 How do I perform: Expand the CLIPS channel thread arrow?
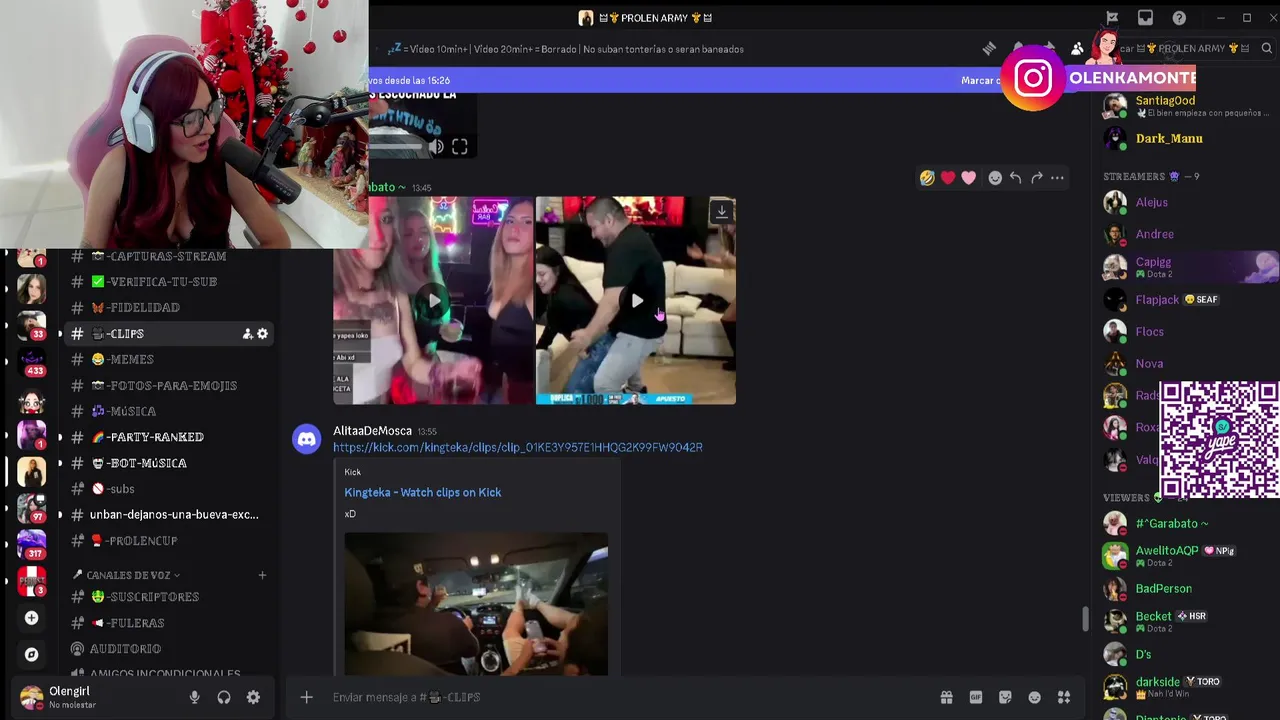(x=60, y=333)
